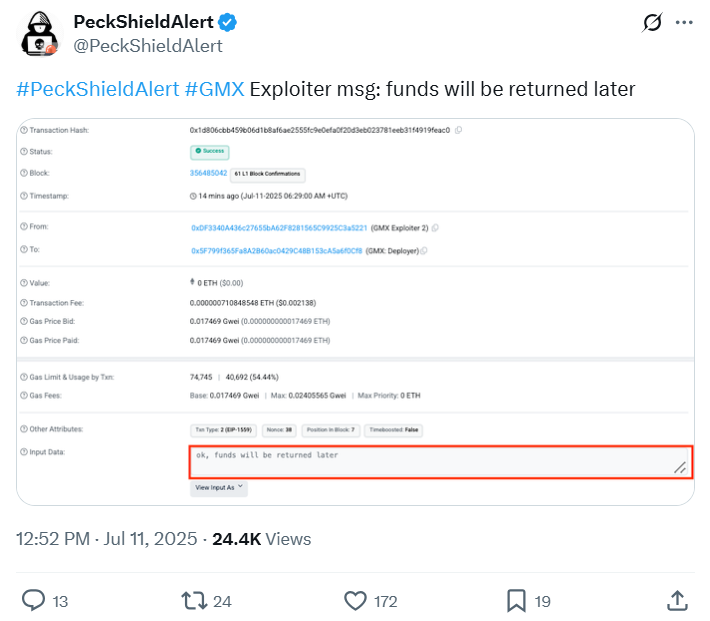Repost this tweet via retweet icon
710x621 pixels.
tap(194, 600)
